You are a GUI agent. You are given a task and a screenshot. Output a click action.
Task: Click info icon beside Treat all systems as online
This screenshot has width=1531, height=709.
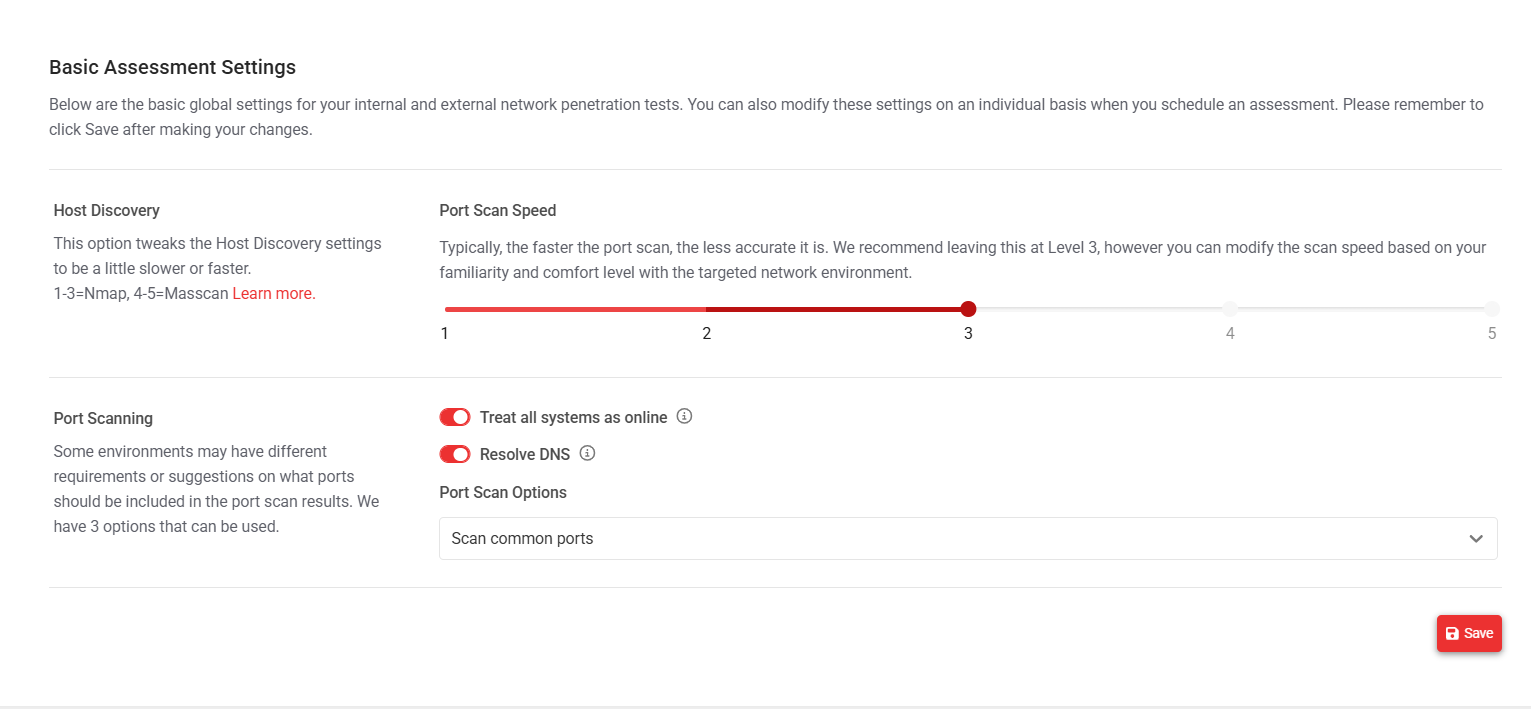(x=684, y=416)
